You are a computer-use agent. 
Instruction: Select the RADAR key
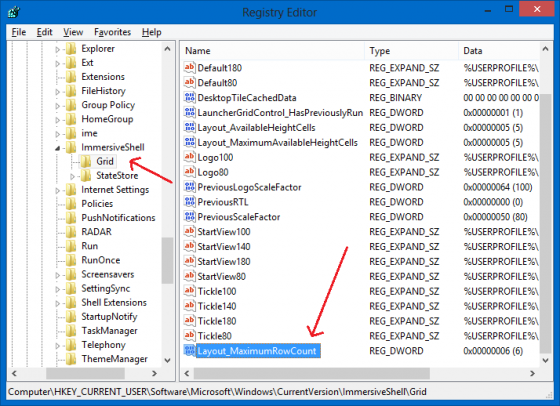[96, 232]
